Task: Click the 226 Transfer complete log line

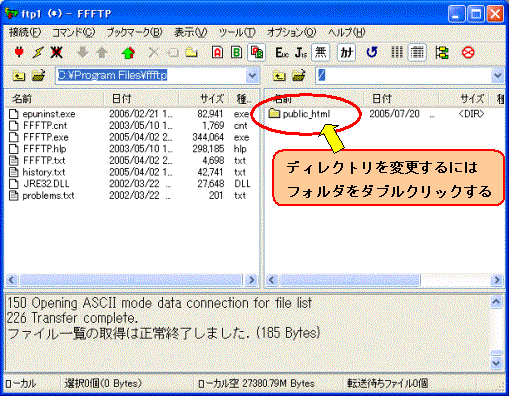Action: (x=72, y=318)
